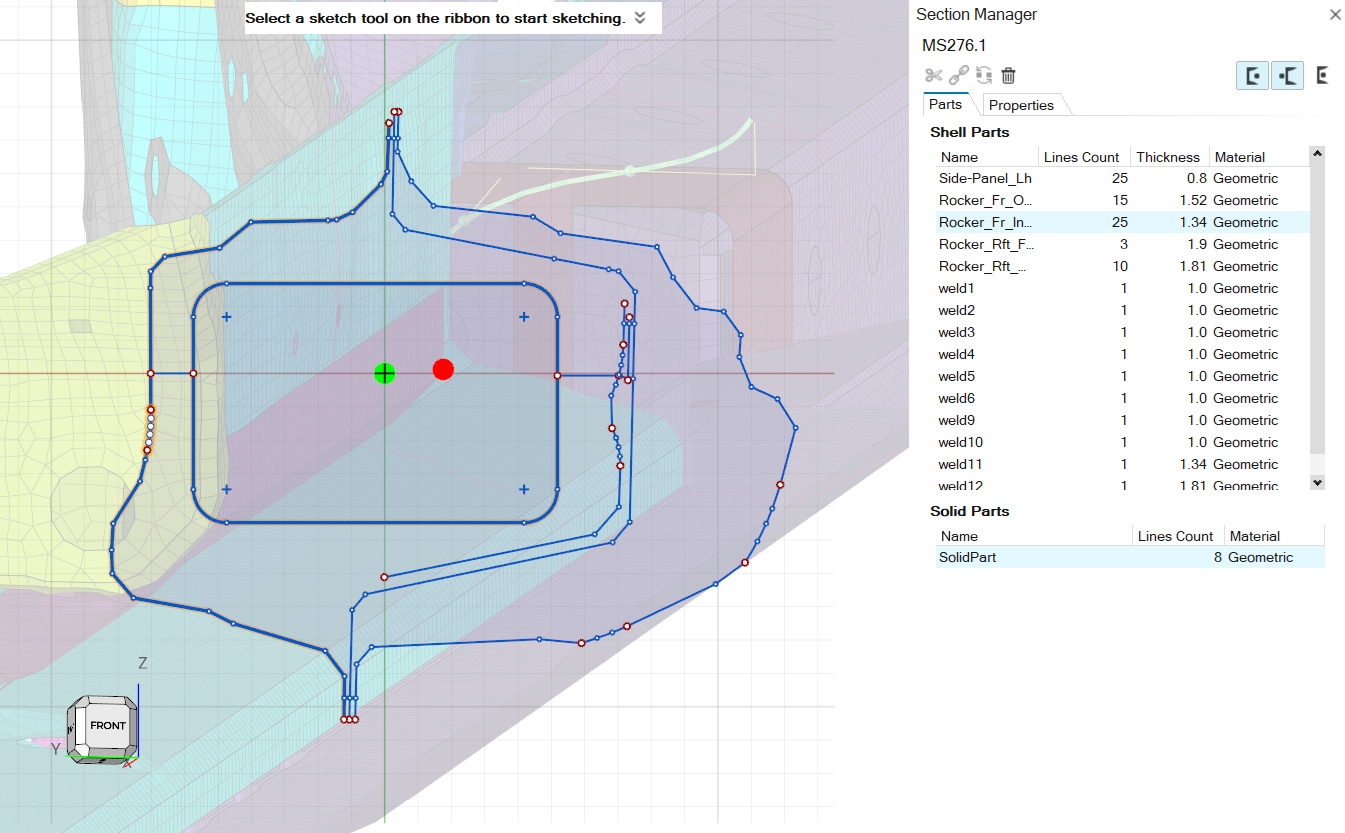Toggle second highlighted section display button
Screen dimensions: 1345x833
click(x=1288, y=75)
